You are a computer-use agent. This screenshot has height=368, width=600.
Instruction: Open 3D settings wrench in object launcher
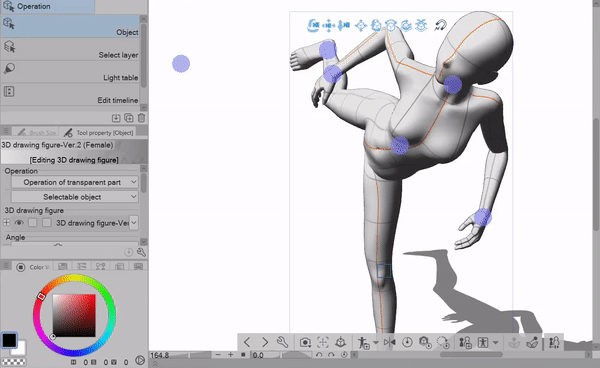pyautogui.click(x=282, y=342)
